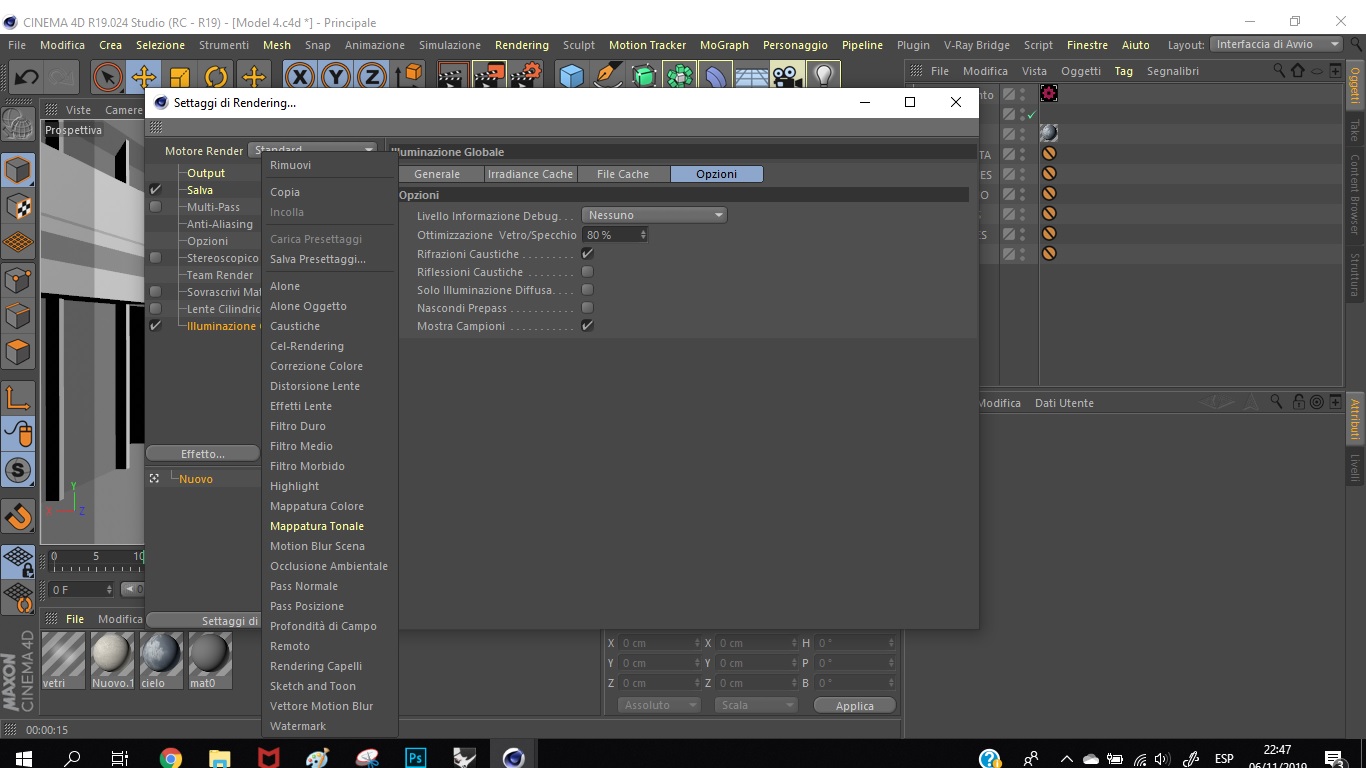Click the green subdivision surface cube icon
The width and height of the screenshot is (1366, 768).
coord(644,76)
